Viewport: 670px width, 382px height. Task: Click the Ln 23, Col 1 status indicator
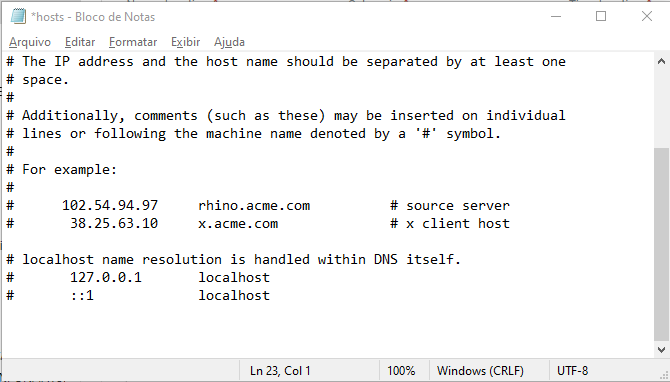pyautogui.click(x=280, y=370)
